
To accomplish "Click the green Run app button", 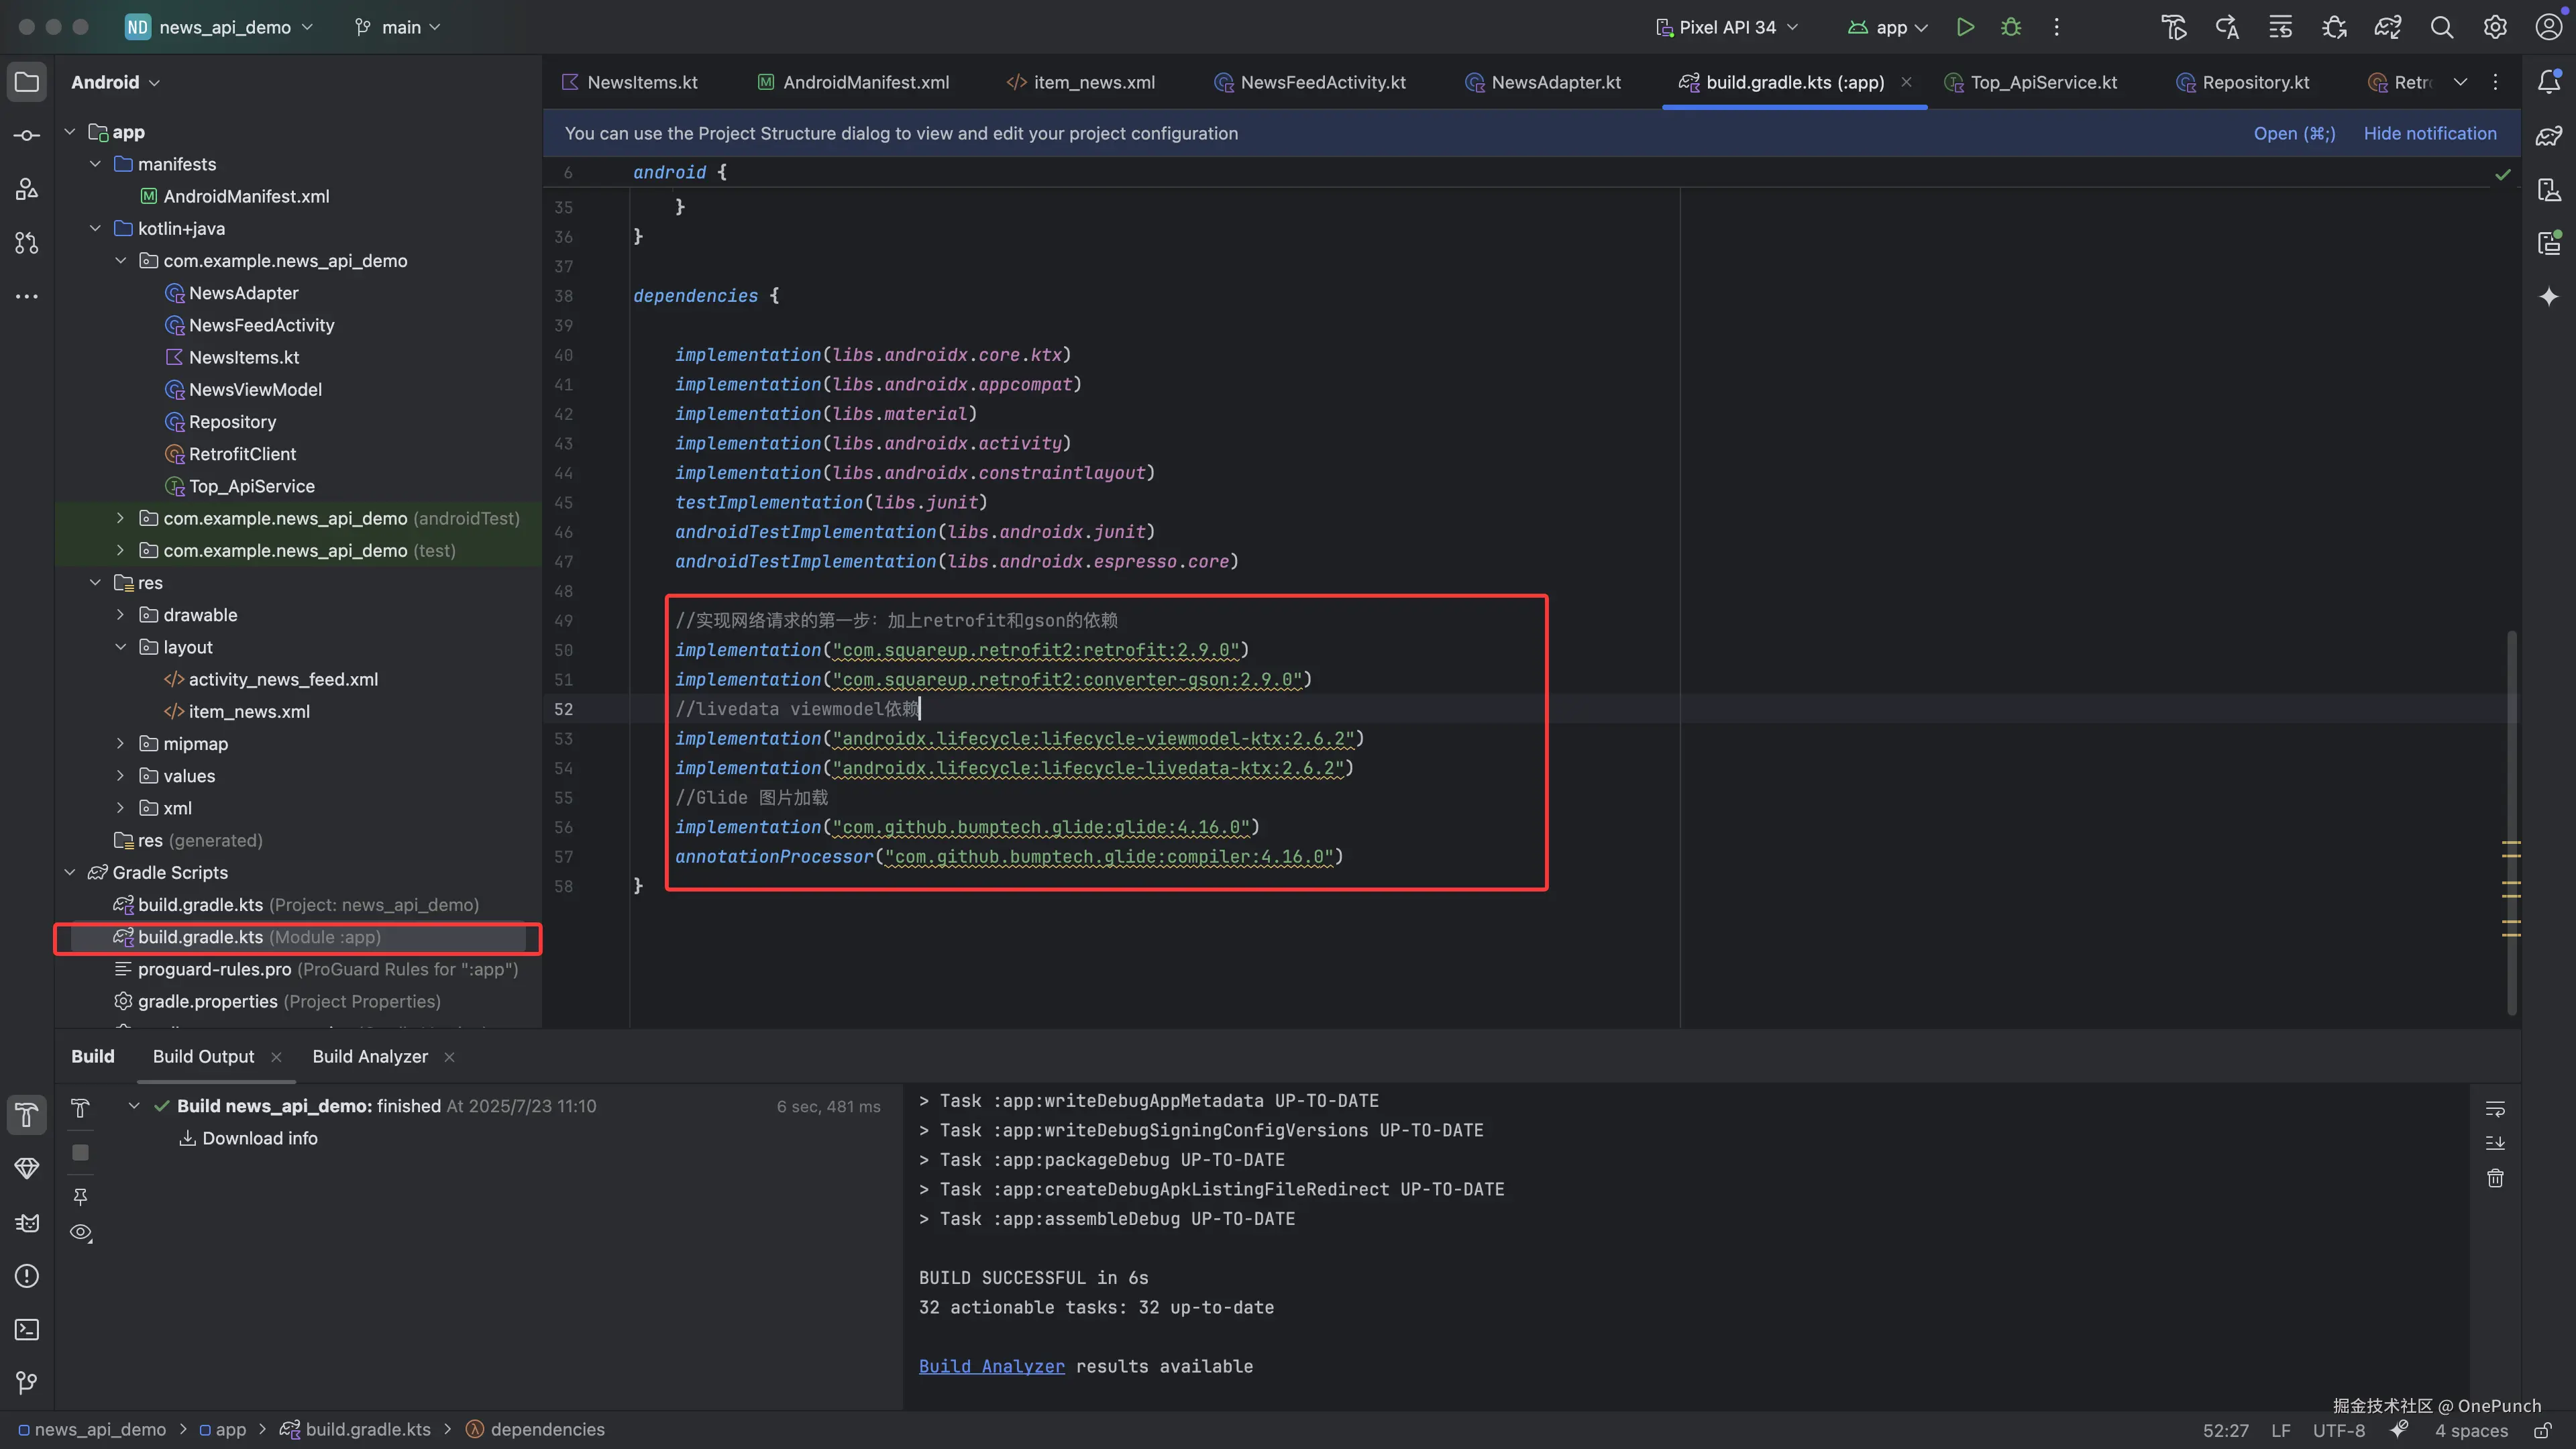I will (1965, 27).
